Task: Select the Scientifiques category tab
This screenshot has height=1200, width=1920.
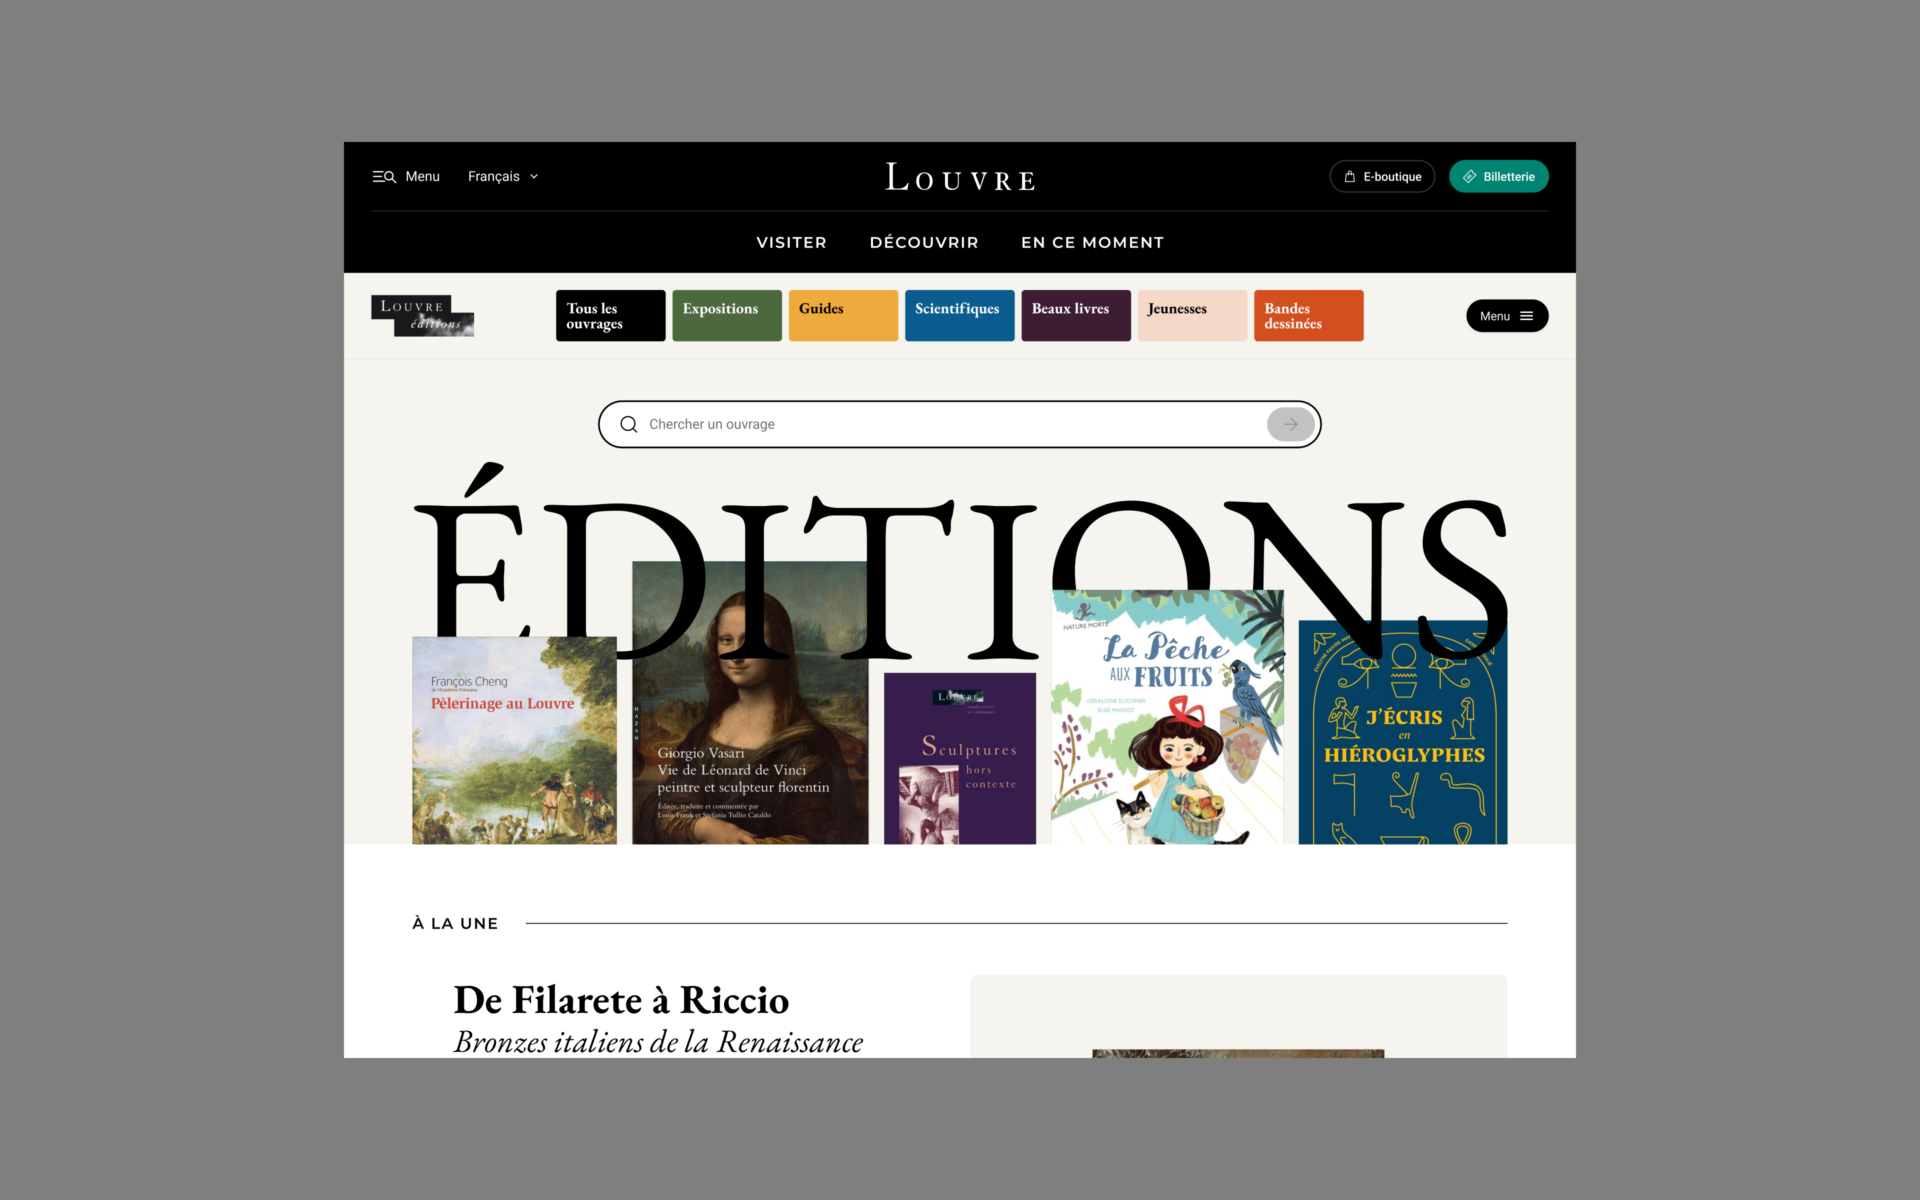Action: point(960,315)
